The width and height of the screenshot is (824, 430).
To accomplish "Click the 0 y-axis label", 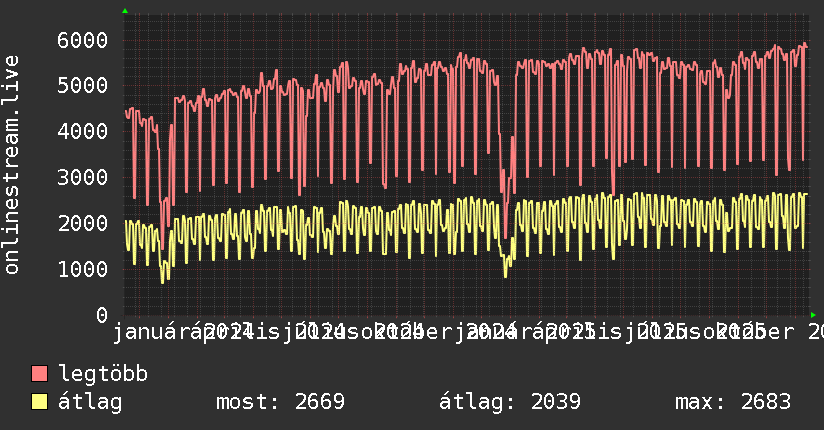I will click(102, 315).
